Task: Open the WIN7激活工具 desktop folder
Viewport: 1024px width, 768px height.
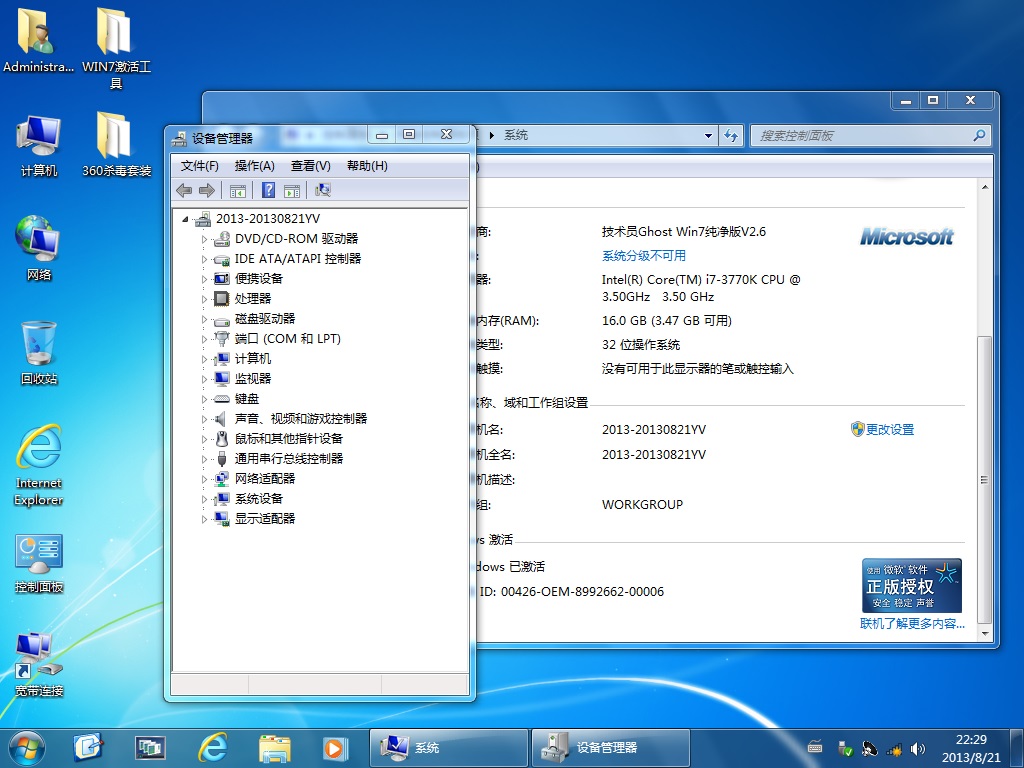Action: [116, 49]
